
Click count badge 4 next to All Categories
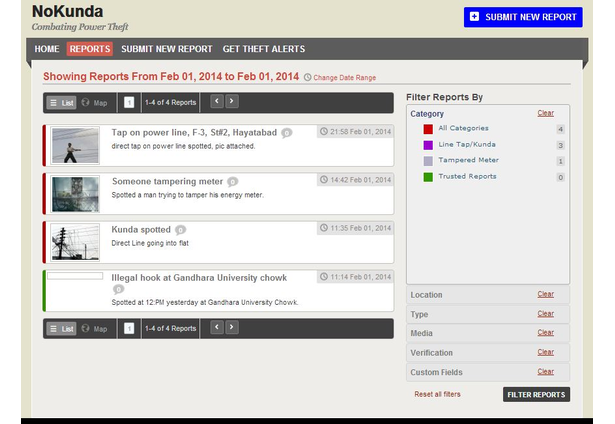click(x=560, y=129)
